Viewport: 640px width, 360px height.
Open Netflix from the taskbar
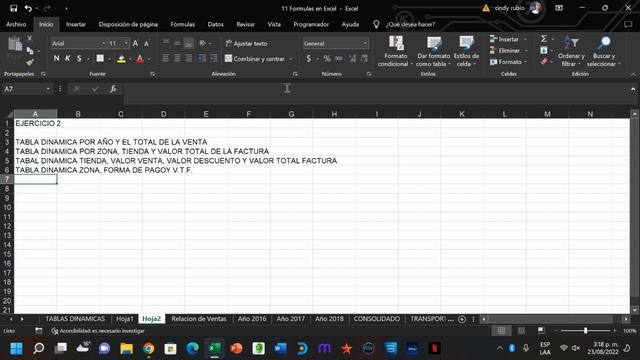[434, 348]
